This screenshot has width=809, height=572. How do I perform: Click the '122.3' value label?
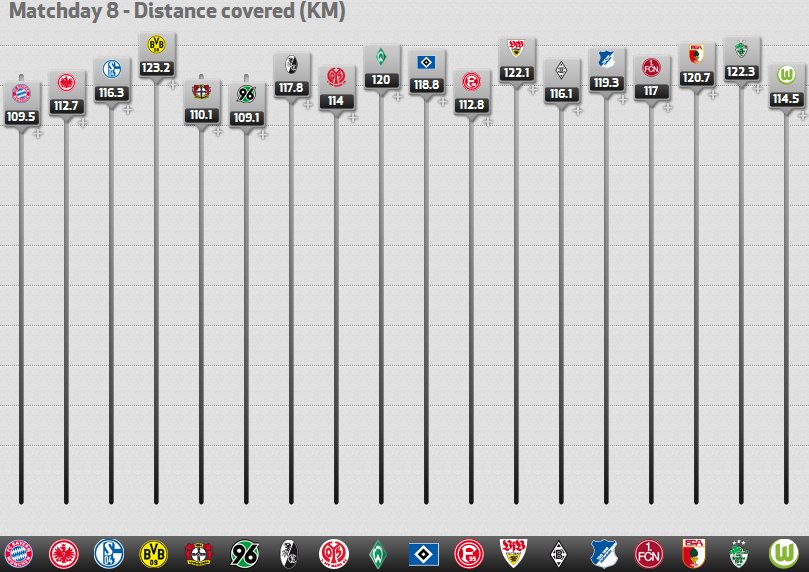[x=741, y=72]
